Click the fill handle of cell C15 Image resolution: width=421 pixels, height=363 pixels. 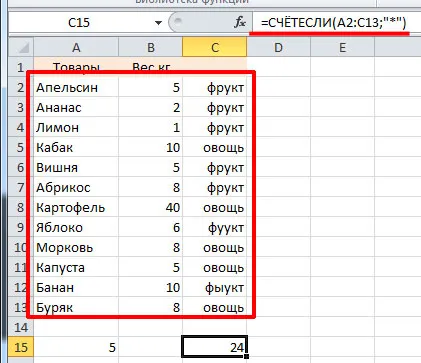246,357
